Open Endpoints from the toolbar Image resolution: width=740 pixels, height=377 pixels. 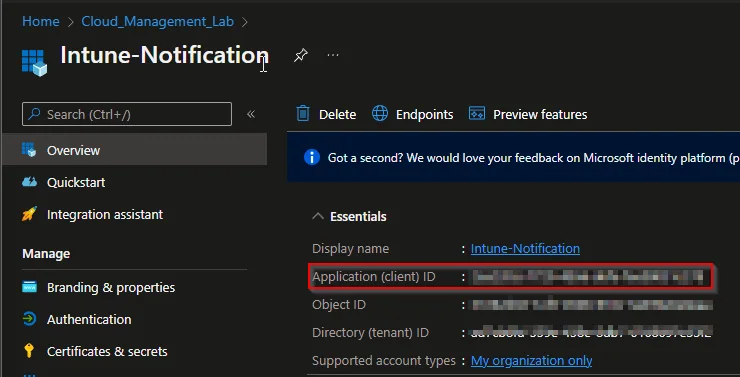(x=424, y=114)
